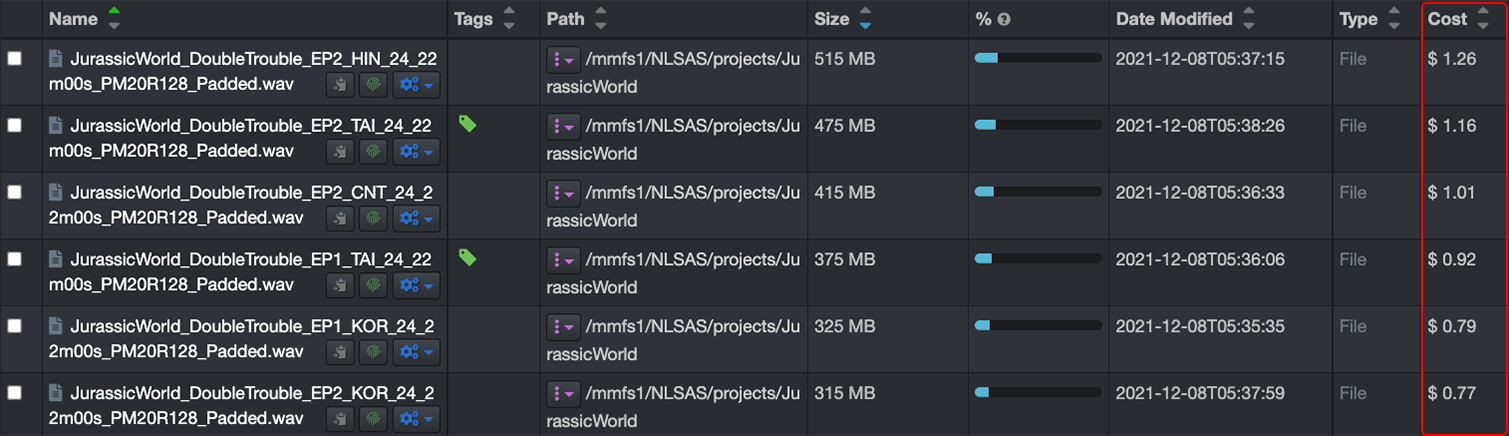Click the clipboard copy icon for EP2_TAI file
This screenshot has height=436, width=1509.
click(341, 152)
